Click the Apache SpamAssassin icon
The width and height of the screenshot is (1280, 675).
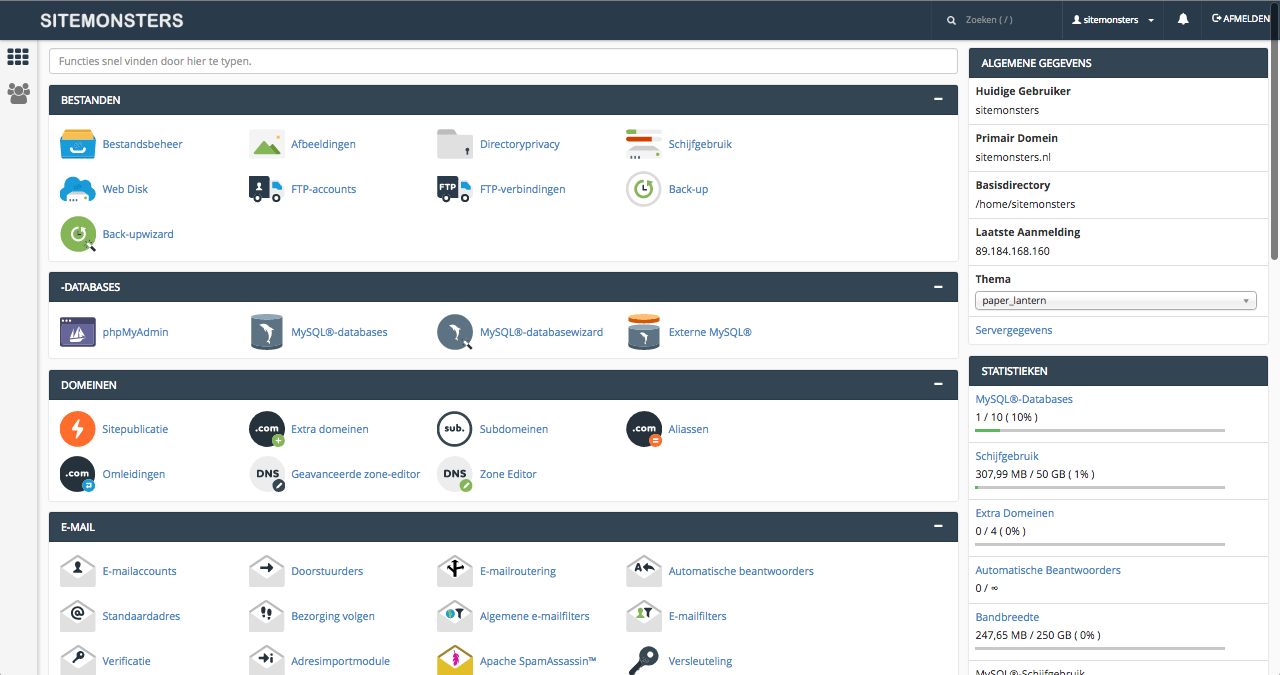point(455,660)
